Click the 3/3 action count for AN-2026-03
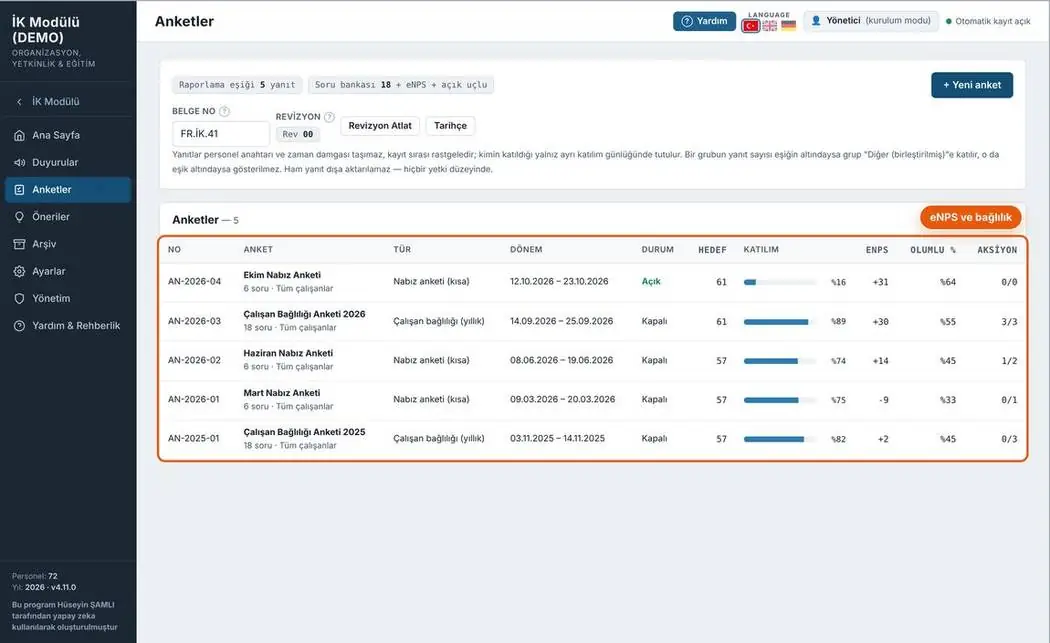1050x643 pixels. [x=1009, y=322]
